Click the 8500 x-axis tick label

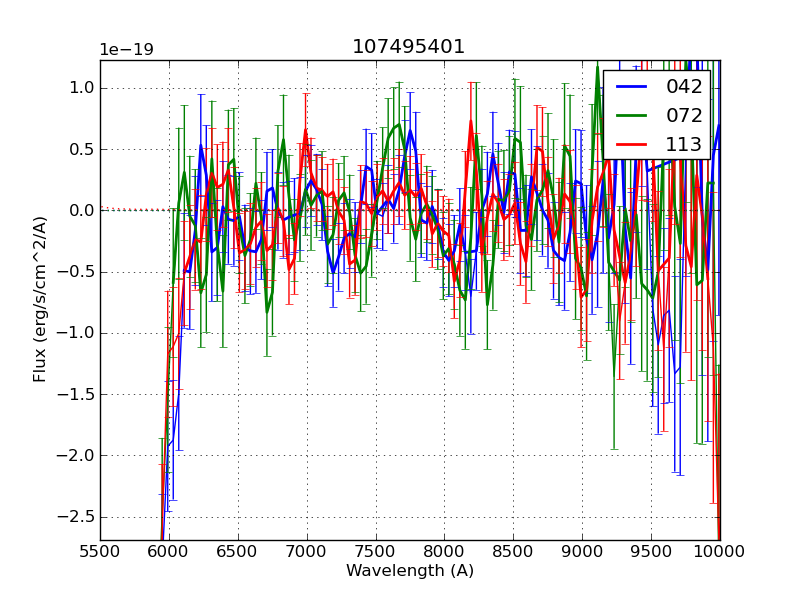[x=513, y=549]
